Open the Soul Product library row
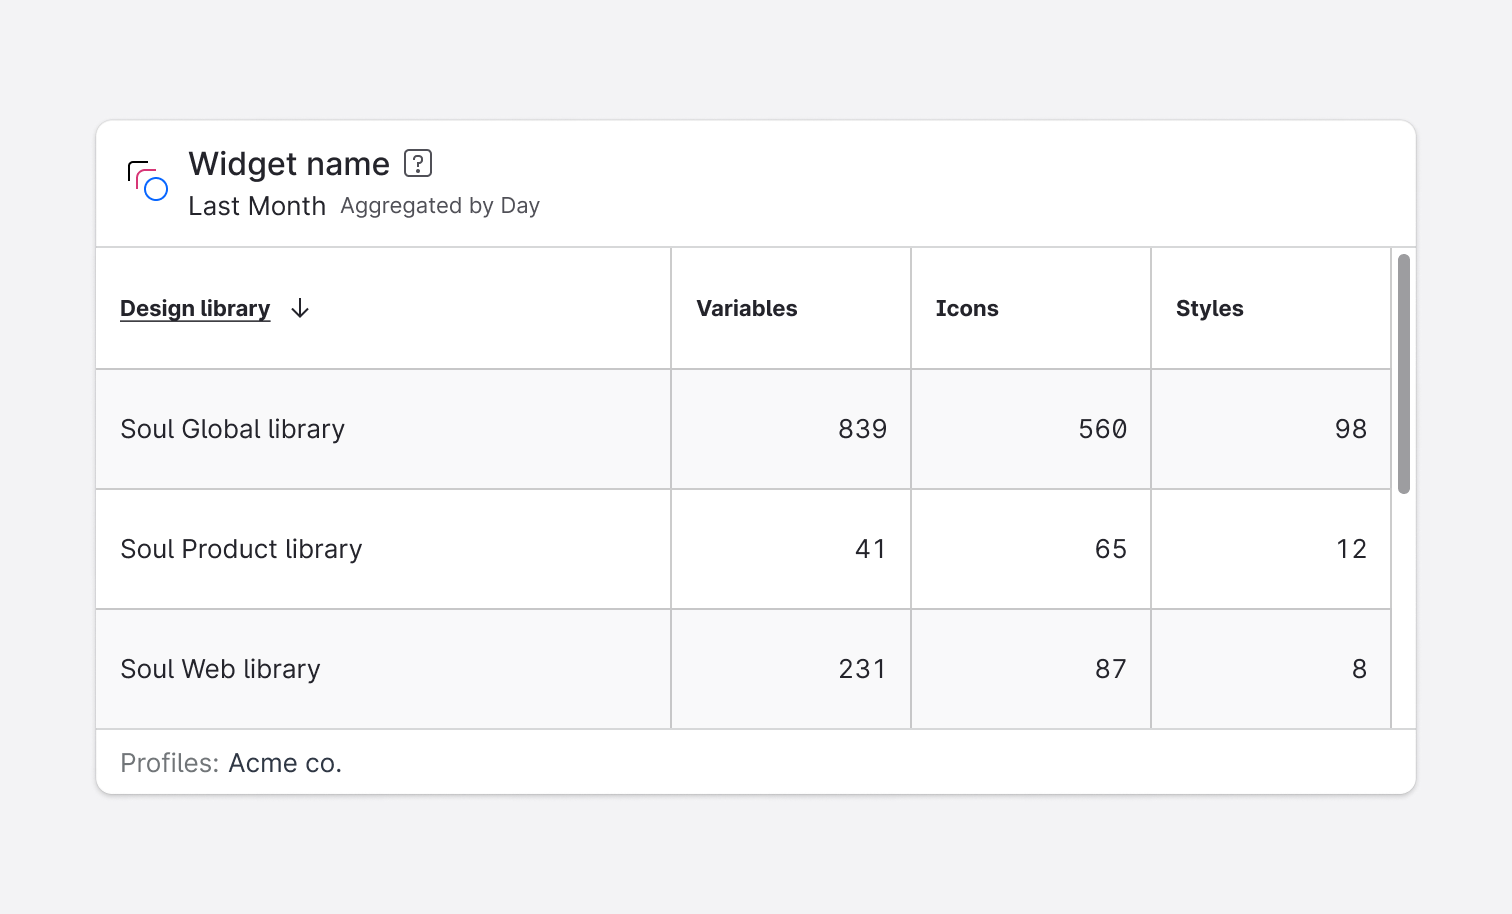Screen dimensions: 1512x914 coord(241,549)
